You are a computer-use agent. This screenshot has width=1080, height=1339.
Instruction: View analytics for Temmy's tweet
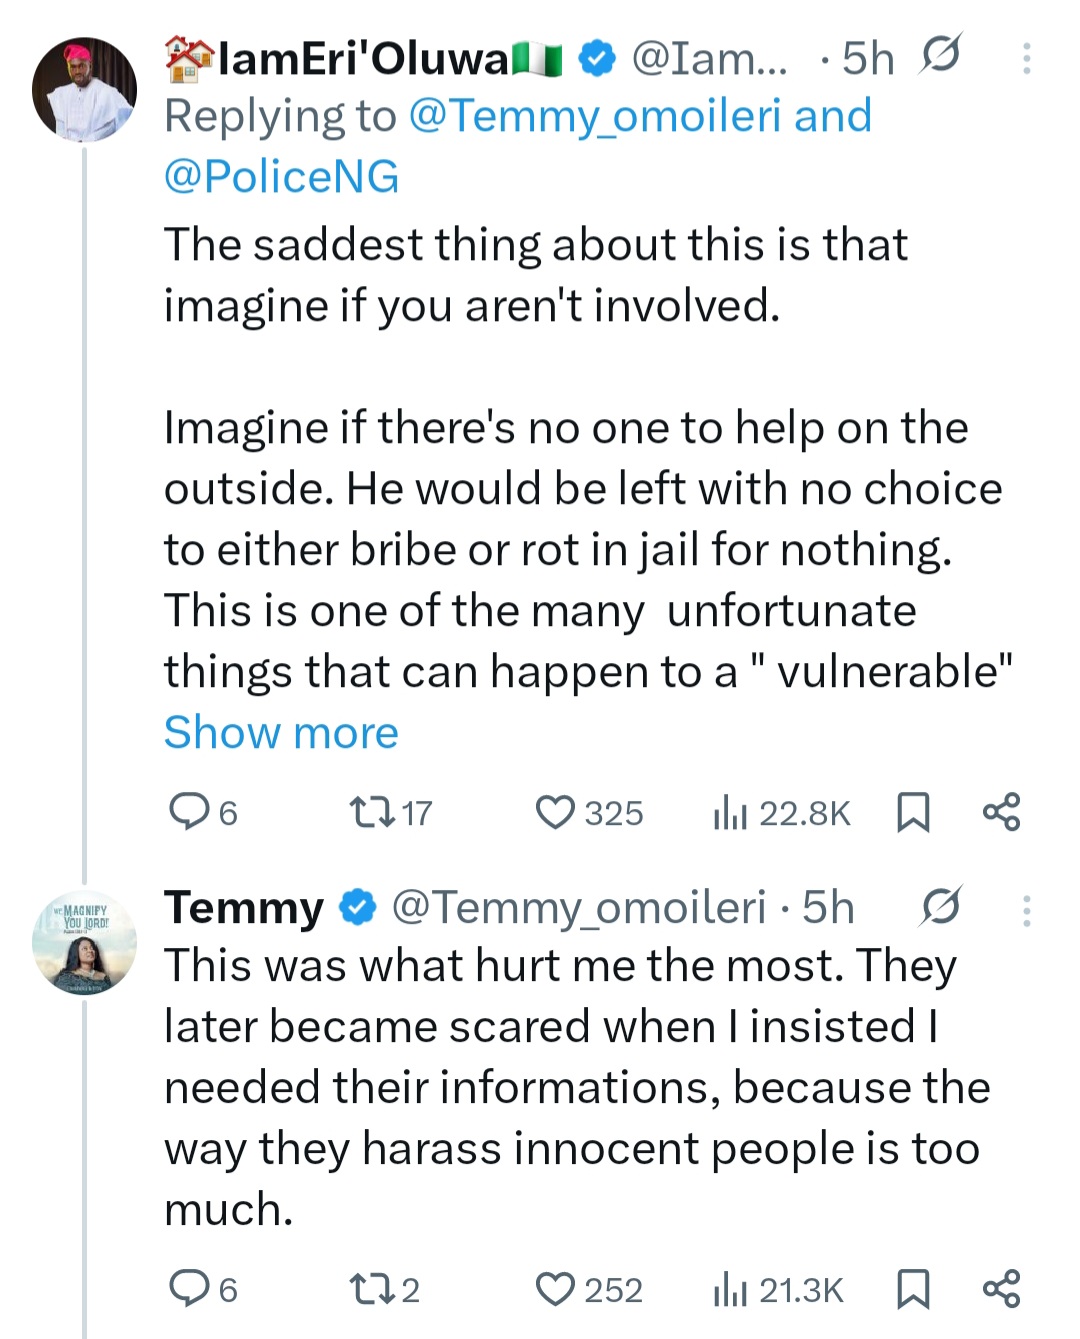730,1290
